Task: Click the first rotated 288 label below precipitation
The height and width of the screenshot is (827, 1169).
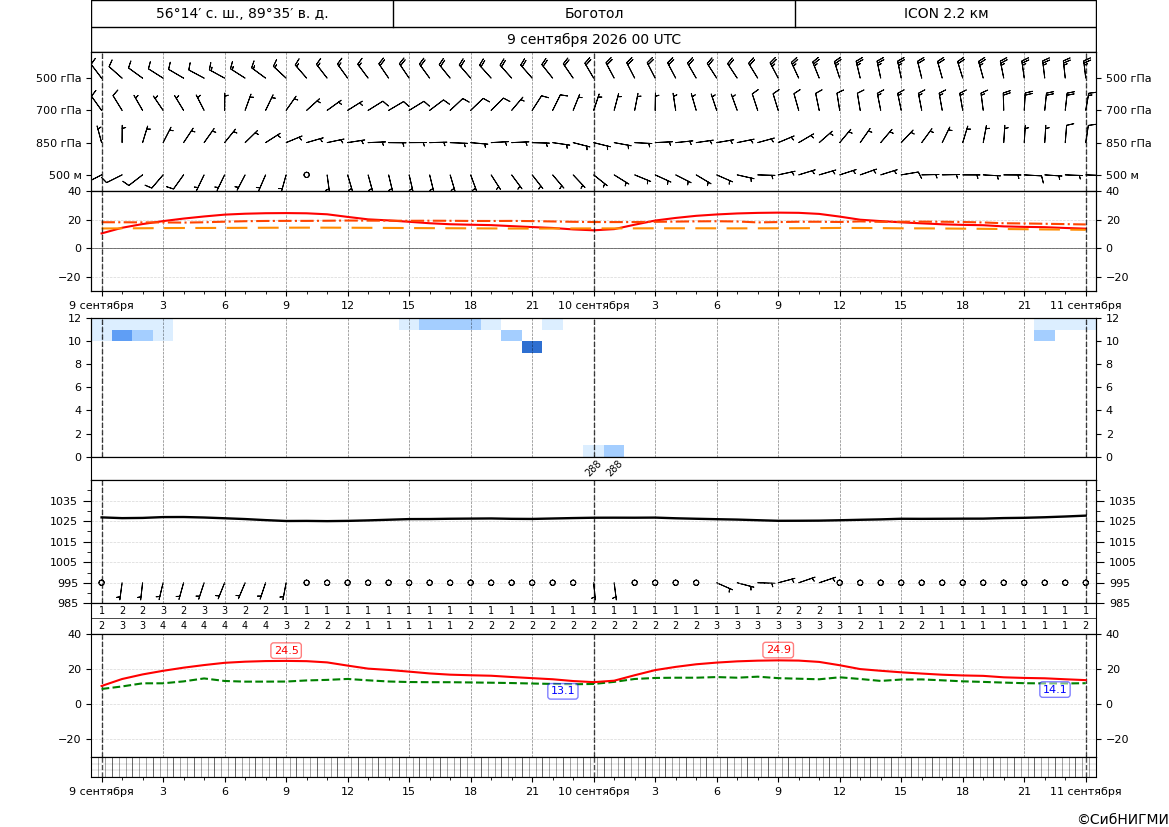Action: tap(592, 468)
